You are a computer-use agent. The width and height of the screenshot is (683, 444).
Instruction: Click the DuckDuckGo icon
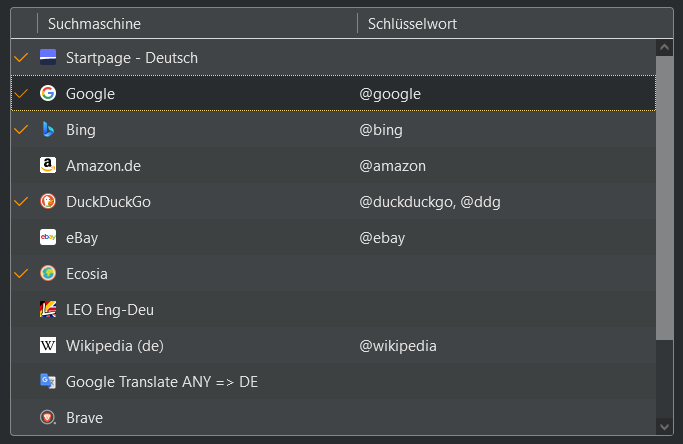[48, 201]
